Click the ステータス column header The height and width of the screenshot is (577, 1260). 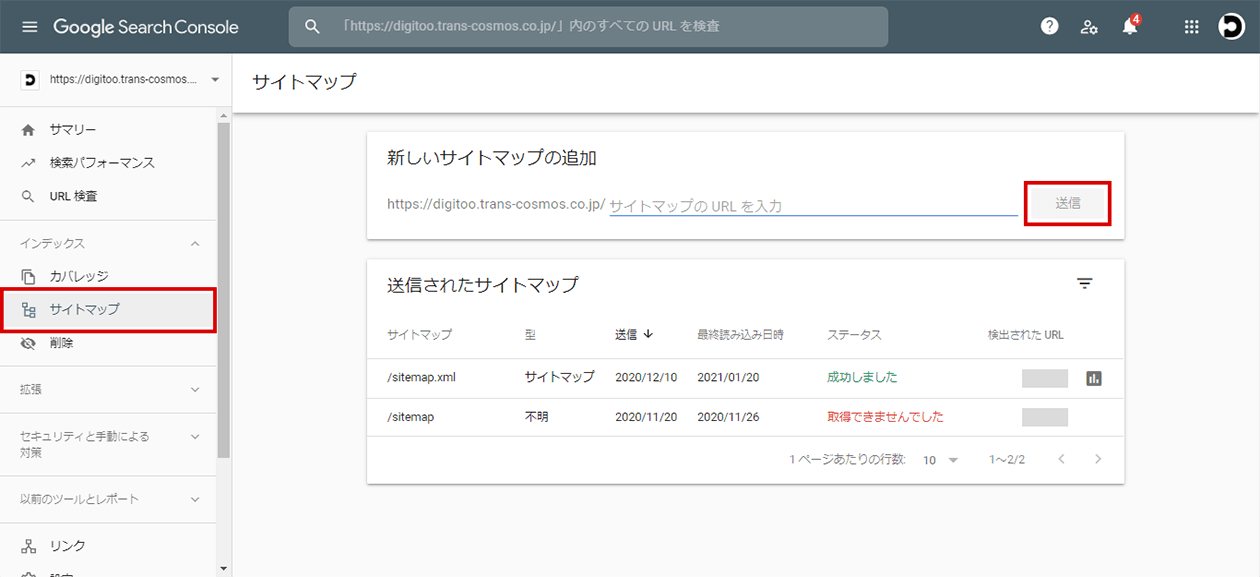(854, 335)
